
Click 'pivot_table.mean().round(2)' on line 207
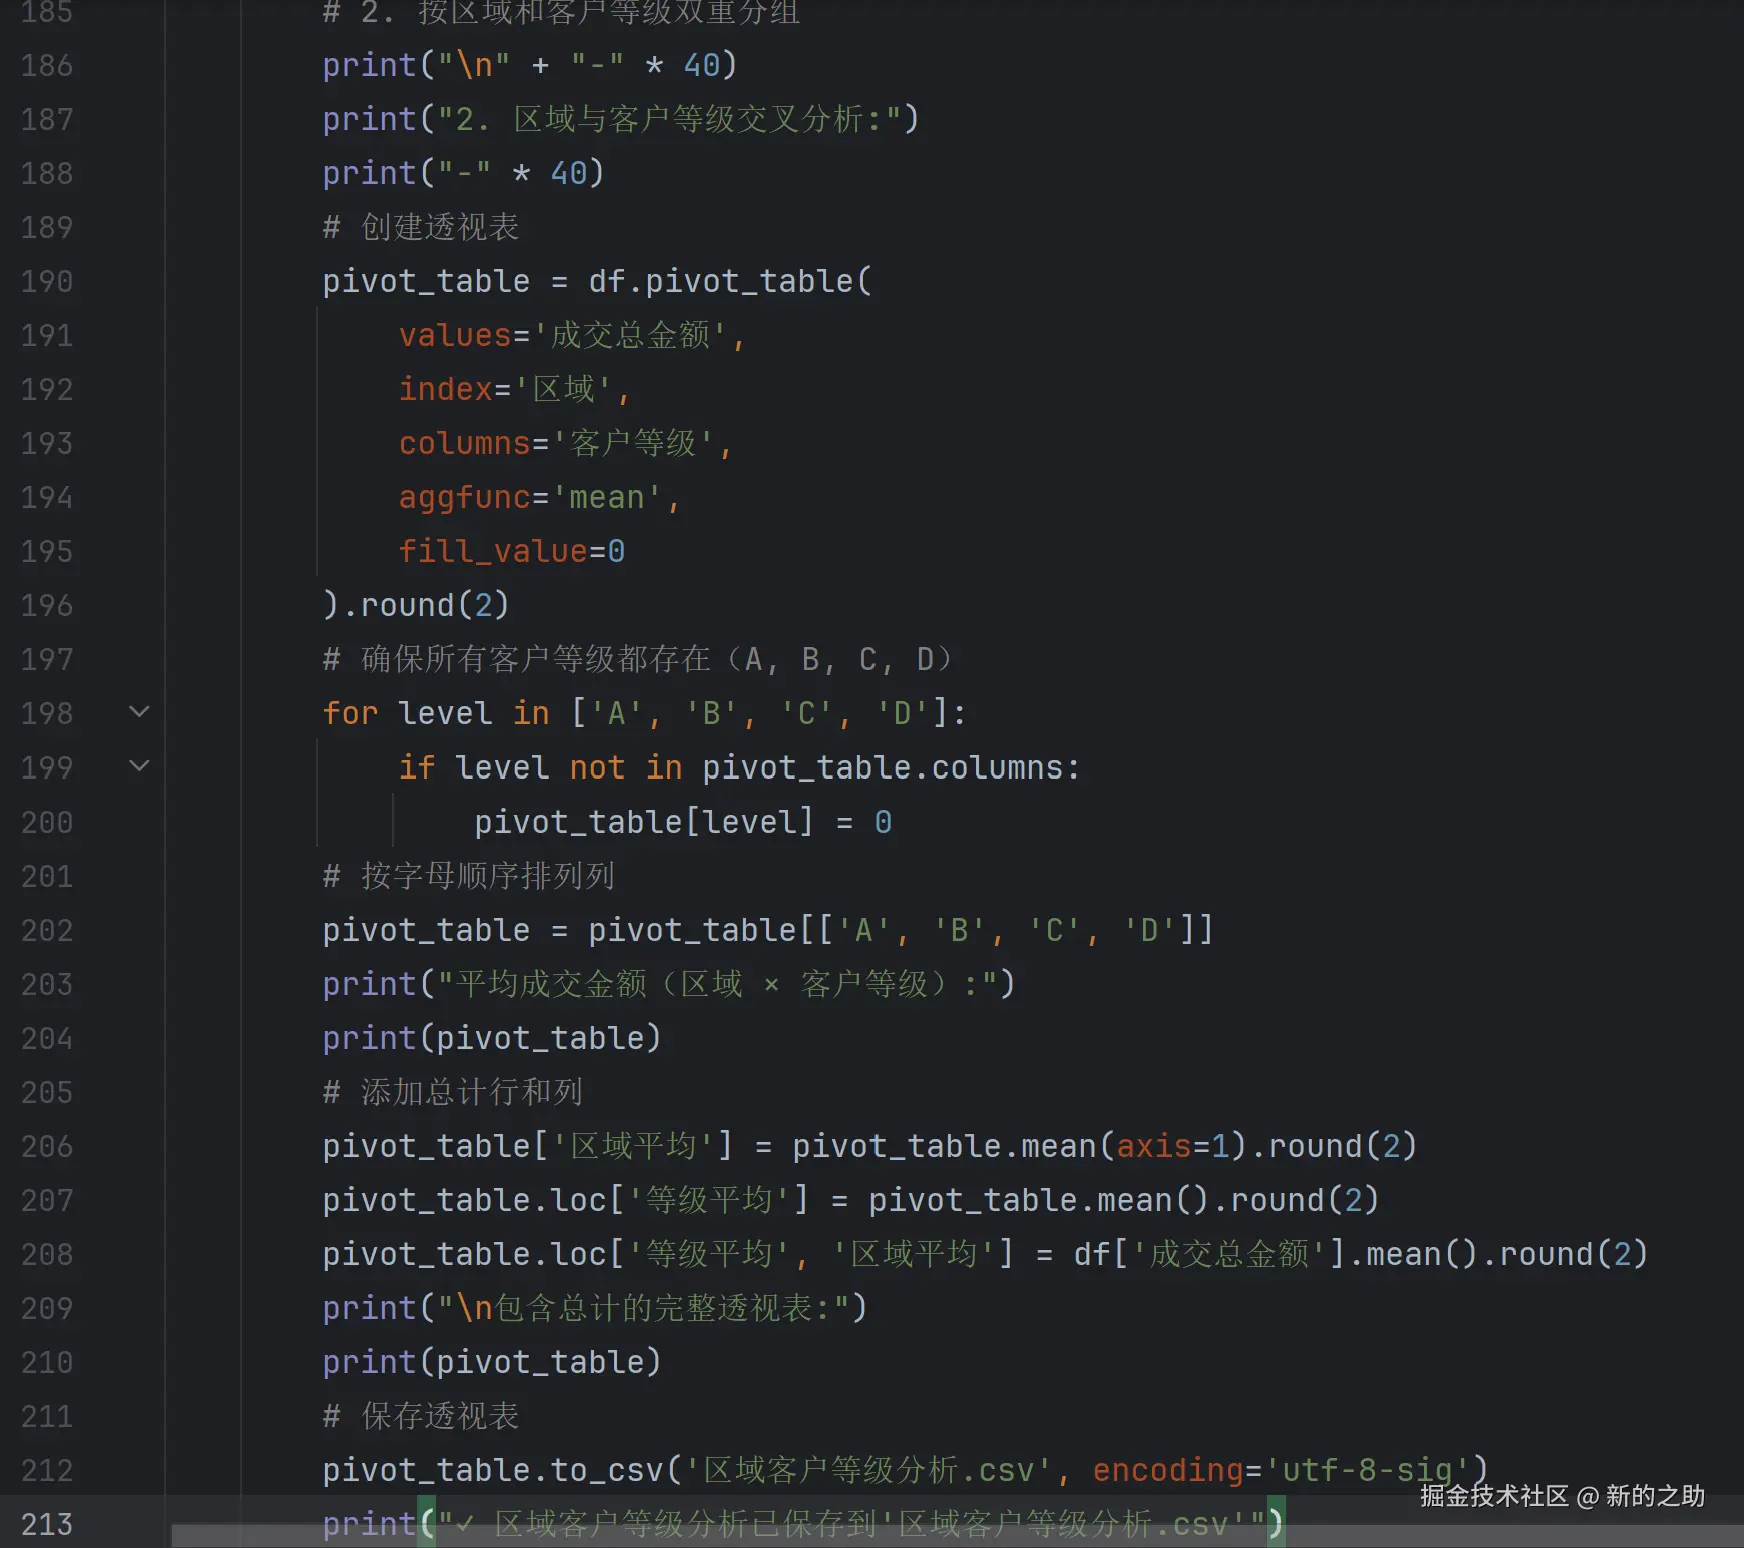point(1124,1200)
